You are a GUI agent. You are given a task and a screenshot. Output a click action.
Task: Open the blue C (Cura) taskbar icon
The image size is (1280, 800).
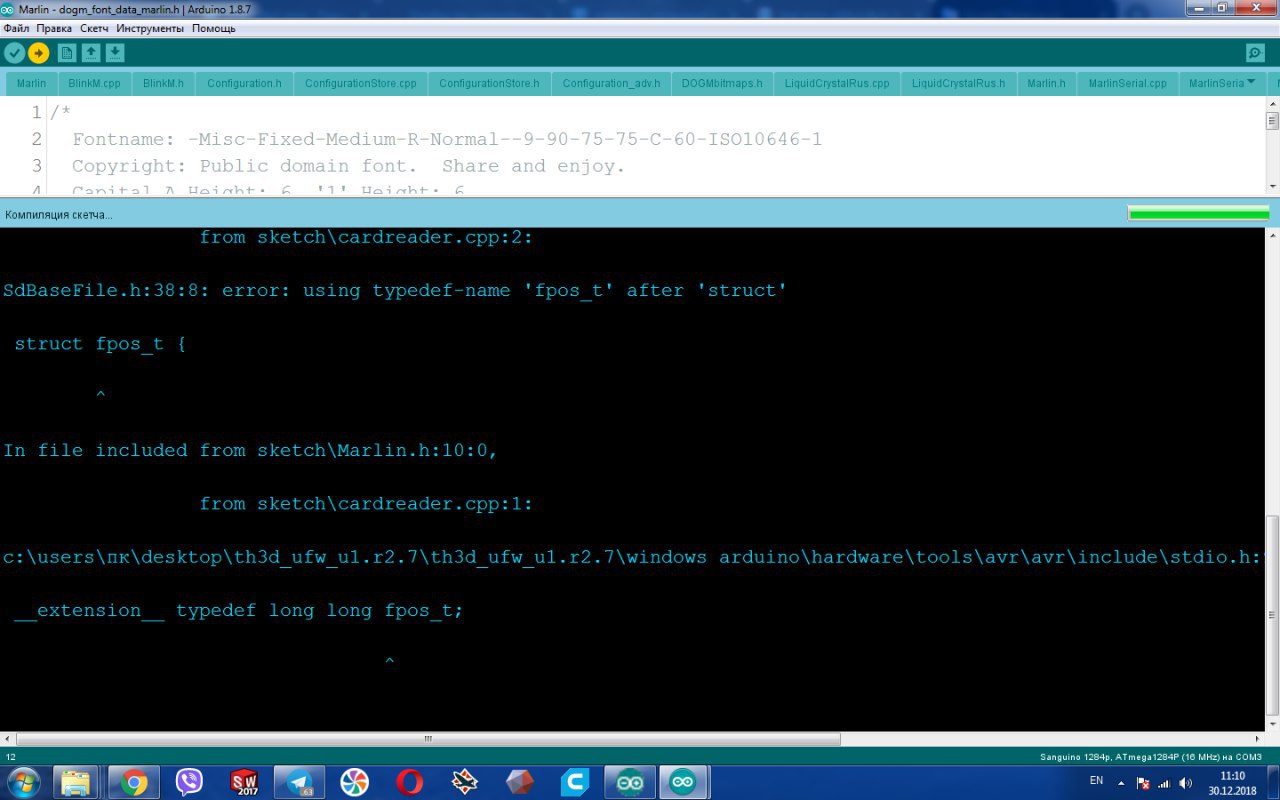tap(574, 782)
